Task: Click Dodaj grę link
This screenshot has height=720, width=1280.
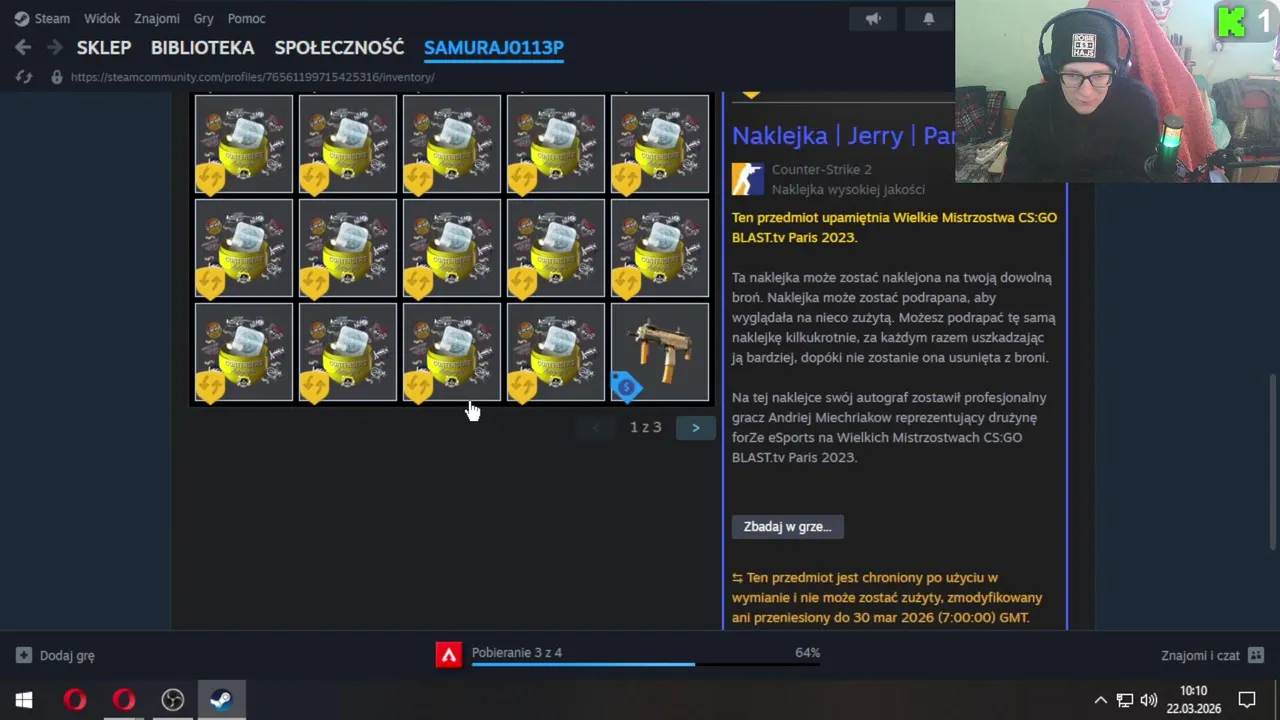Action: pos(67,655)
